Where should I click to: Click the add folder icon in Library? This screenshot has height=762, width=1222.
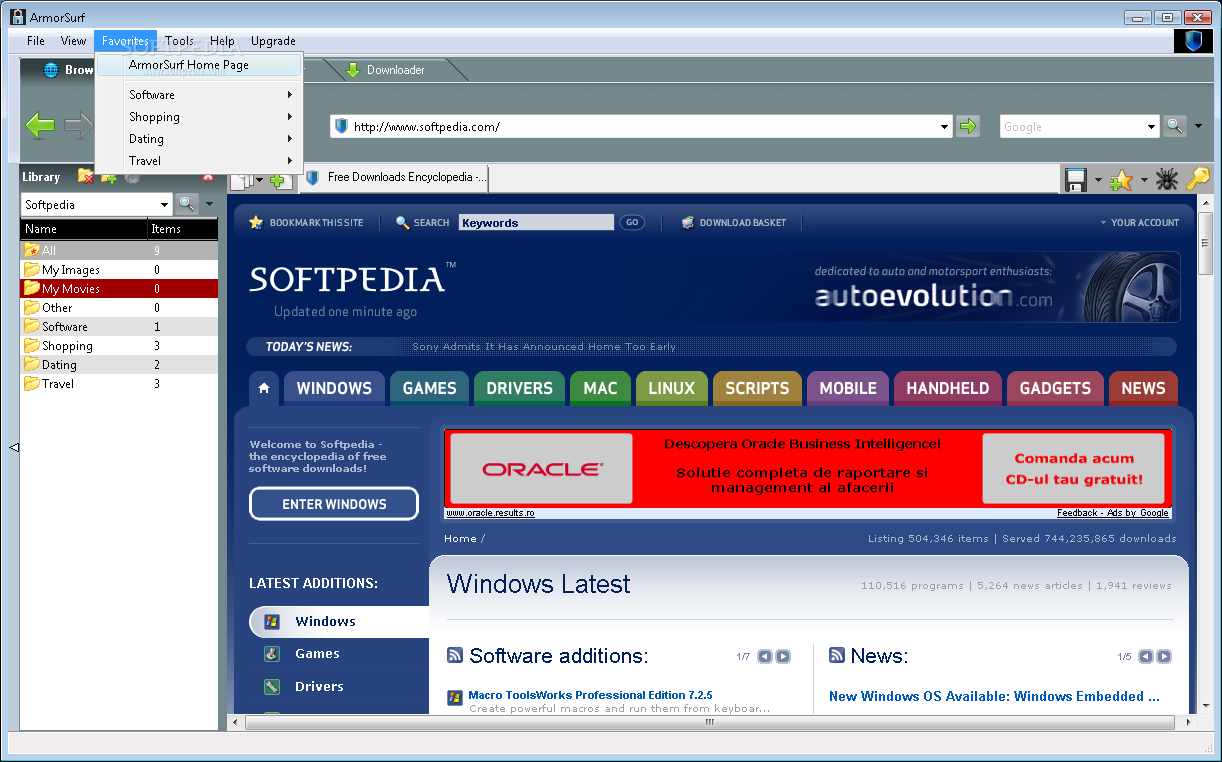[108, 178]
